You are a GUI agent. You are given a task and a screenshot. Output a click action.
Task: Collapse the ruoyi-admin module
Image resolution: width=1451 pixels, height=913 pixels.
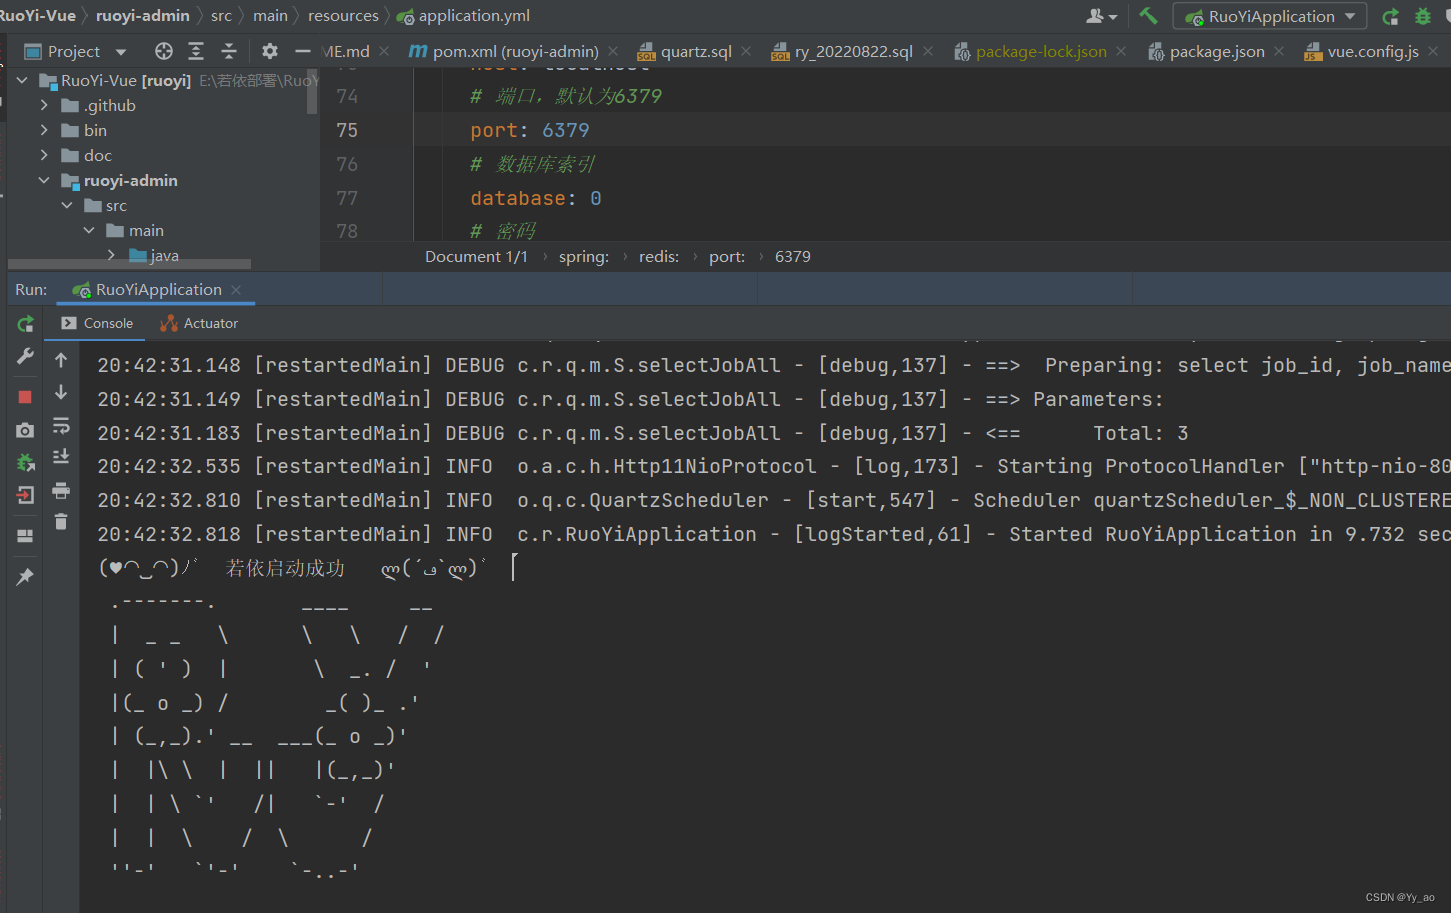(44, 180)
